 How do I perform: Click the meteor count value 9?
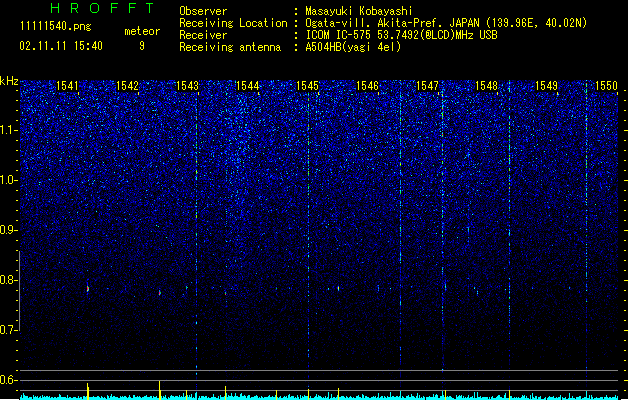pos(142,46)
